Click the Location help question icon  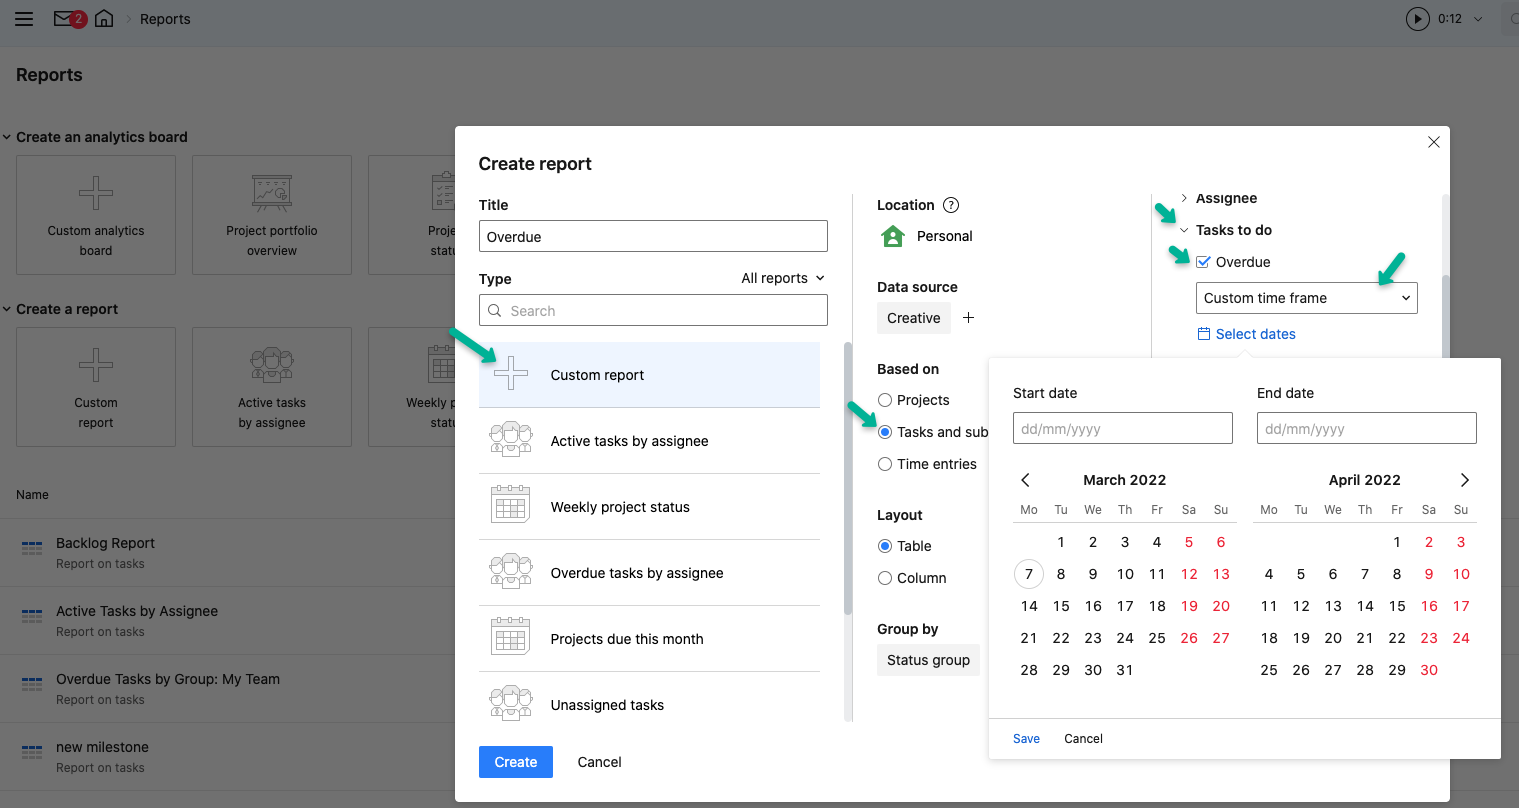951,205
